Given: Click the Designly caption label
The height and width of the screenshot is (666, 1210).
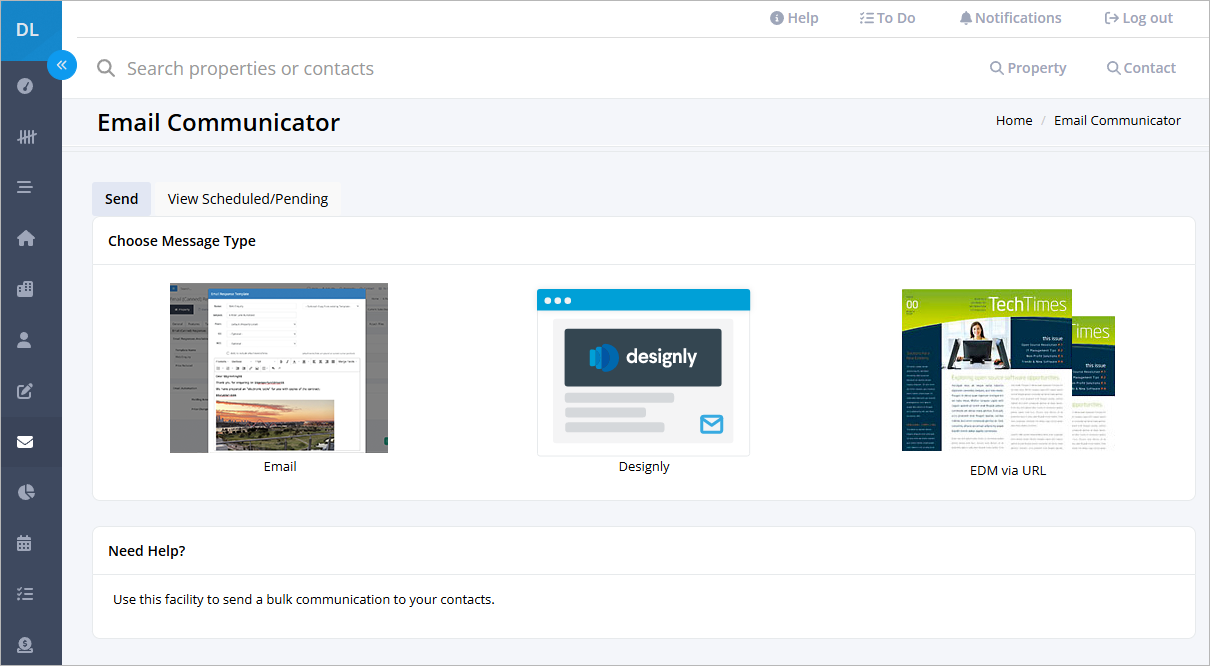Looking at the screenshot, I should point(644,466).
